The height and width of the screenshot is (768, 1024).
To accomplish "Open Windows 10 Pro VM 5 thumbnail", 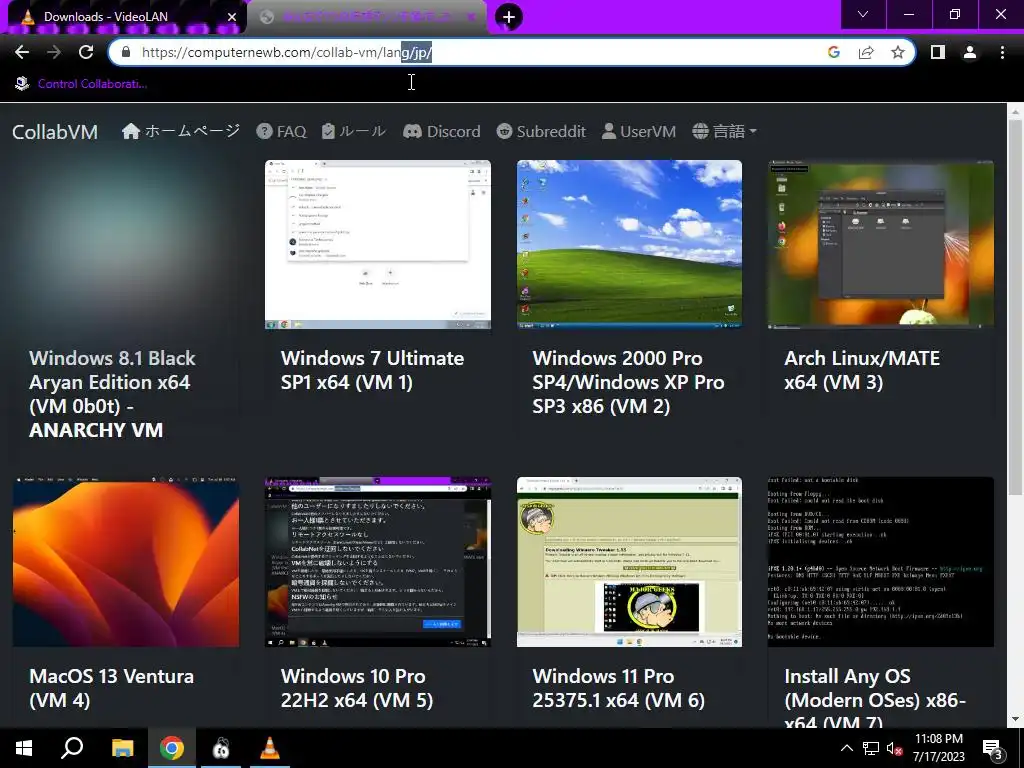I will click(377, 562).
